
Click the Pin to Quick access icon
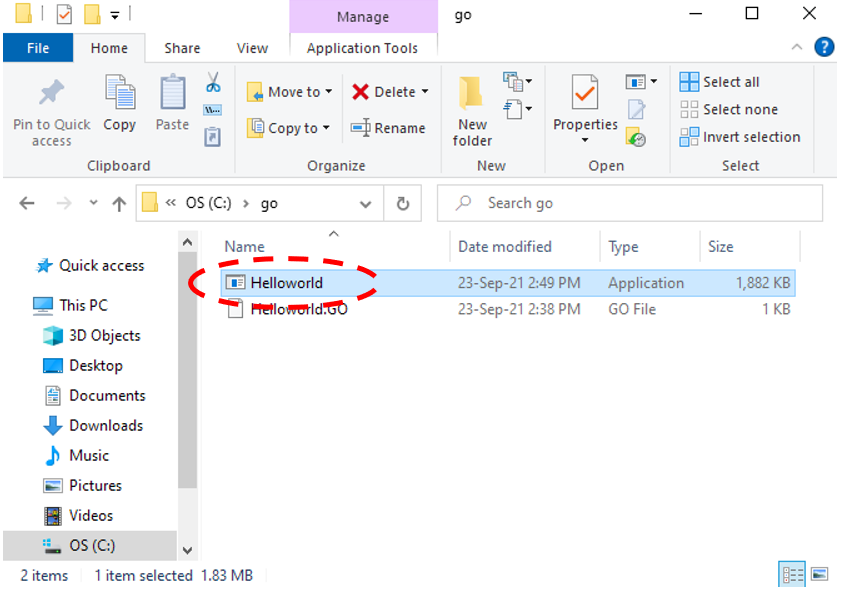[x=51, y=94]
